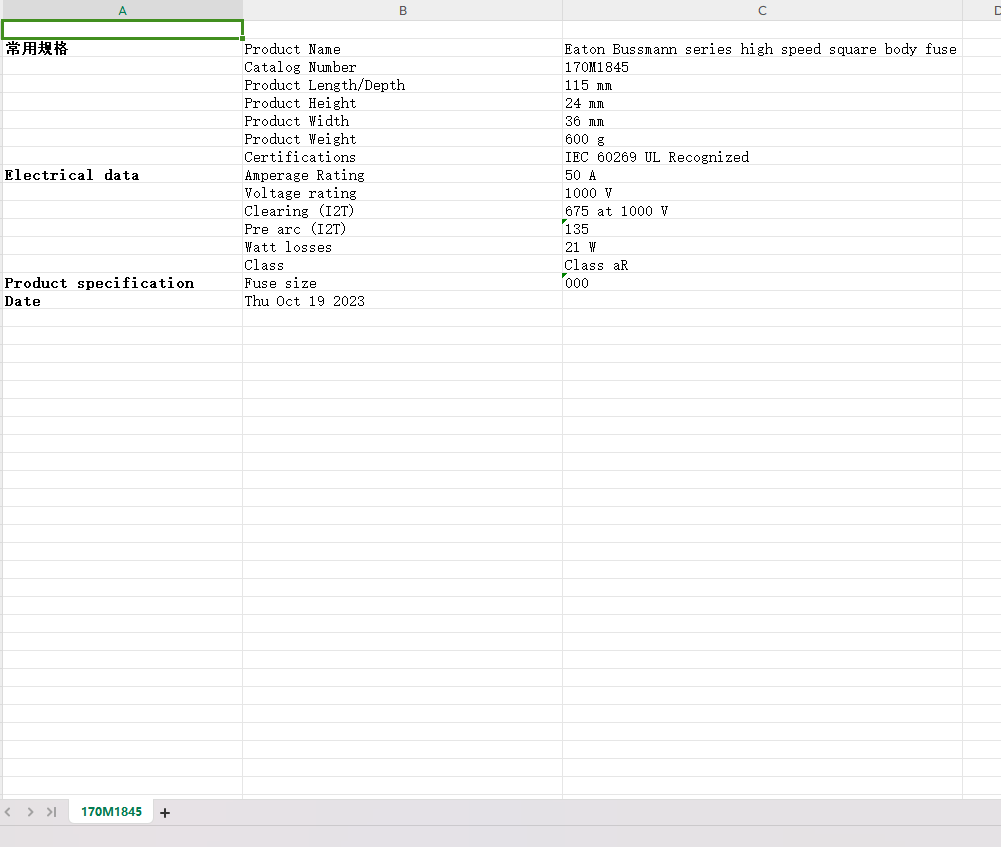Image resolution: width=1001 pixels, height=847 pixels.
Task: Click the 'Clearing (I2T)' cell
Action: 403,211
